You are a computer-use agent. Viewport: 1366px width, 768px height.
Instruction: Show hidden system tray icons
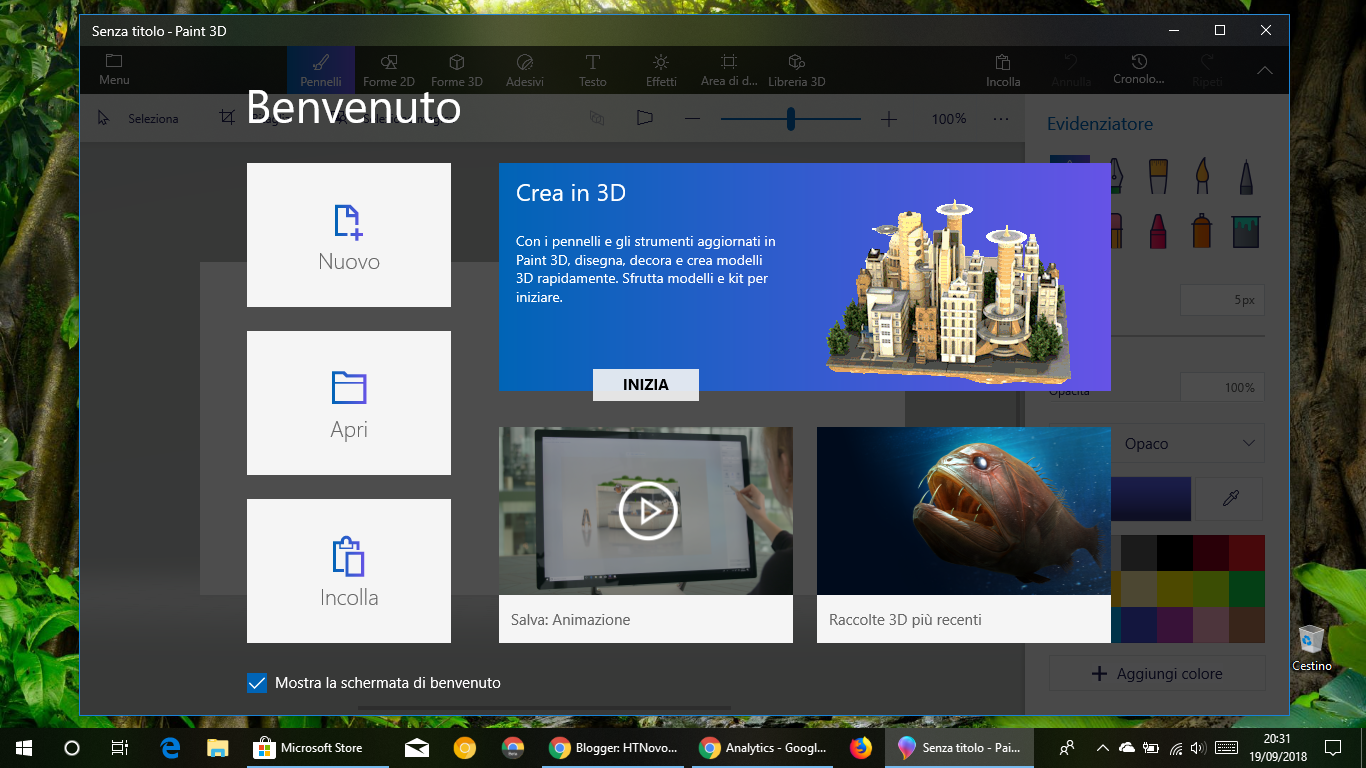coord(1102,747)
